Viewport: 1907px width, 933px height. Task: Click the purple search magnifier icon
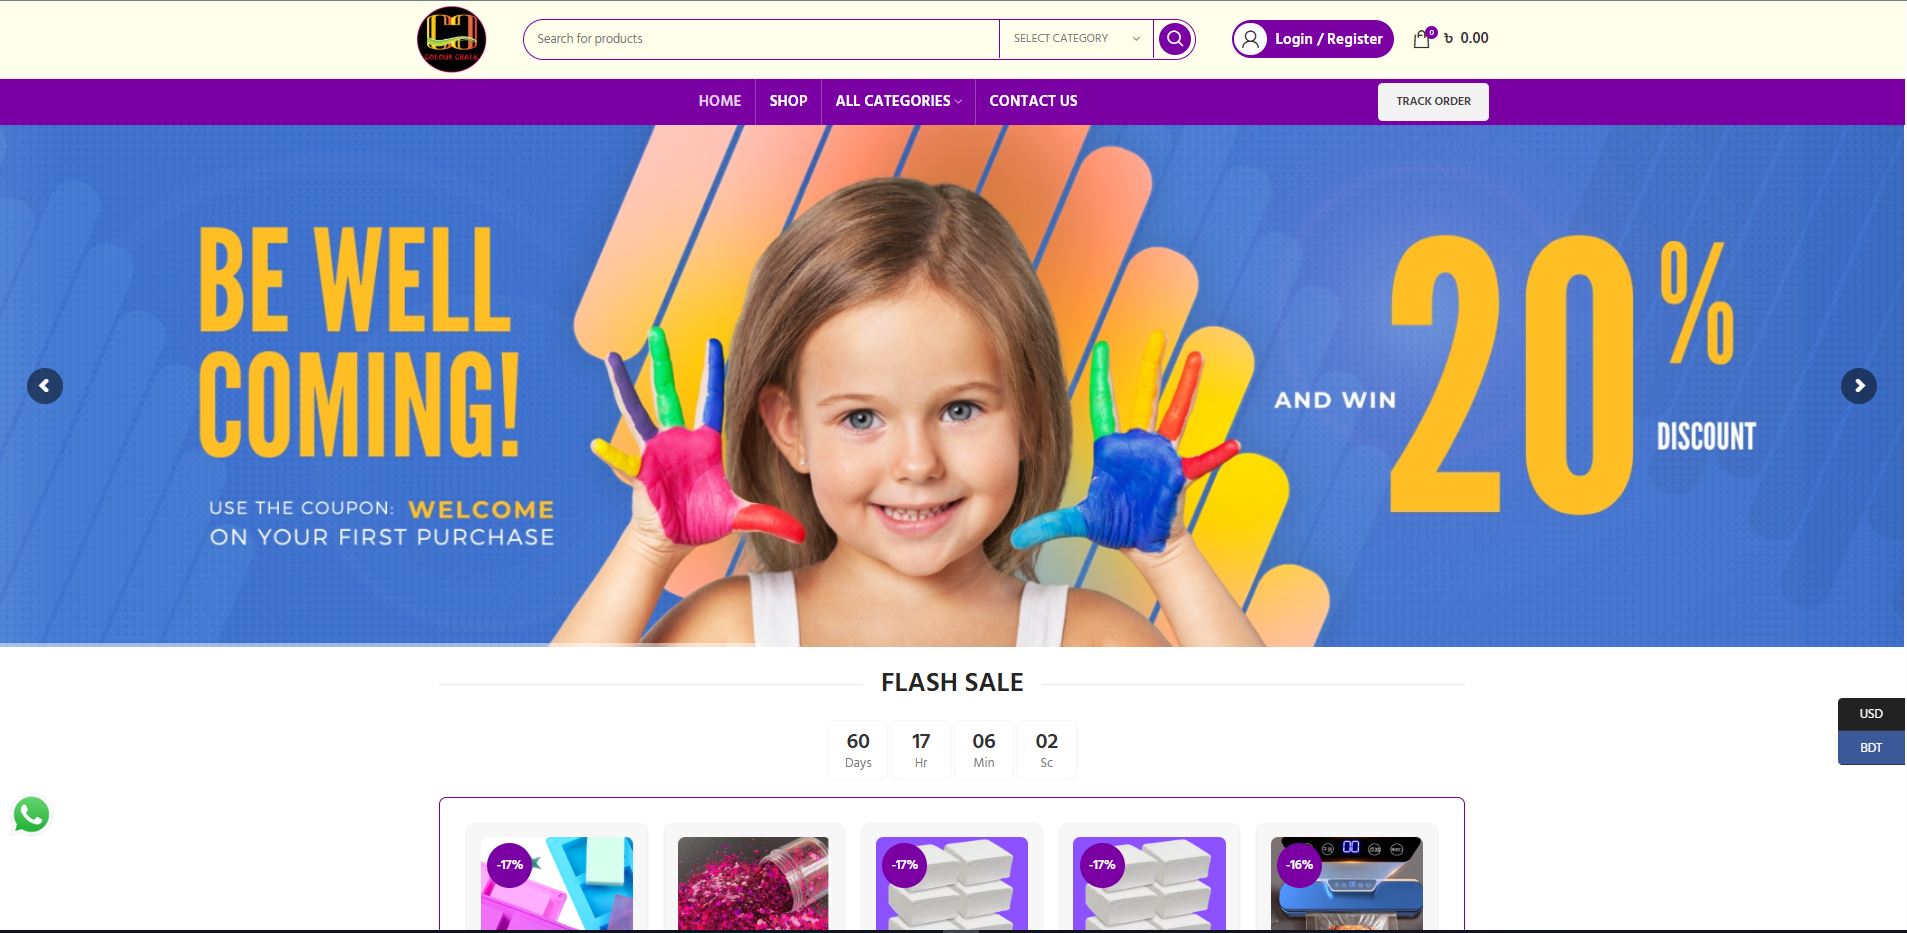(x=1174, y=39)
